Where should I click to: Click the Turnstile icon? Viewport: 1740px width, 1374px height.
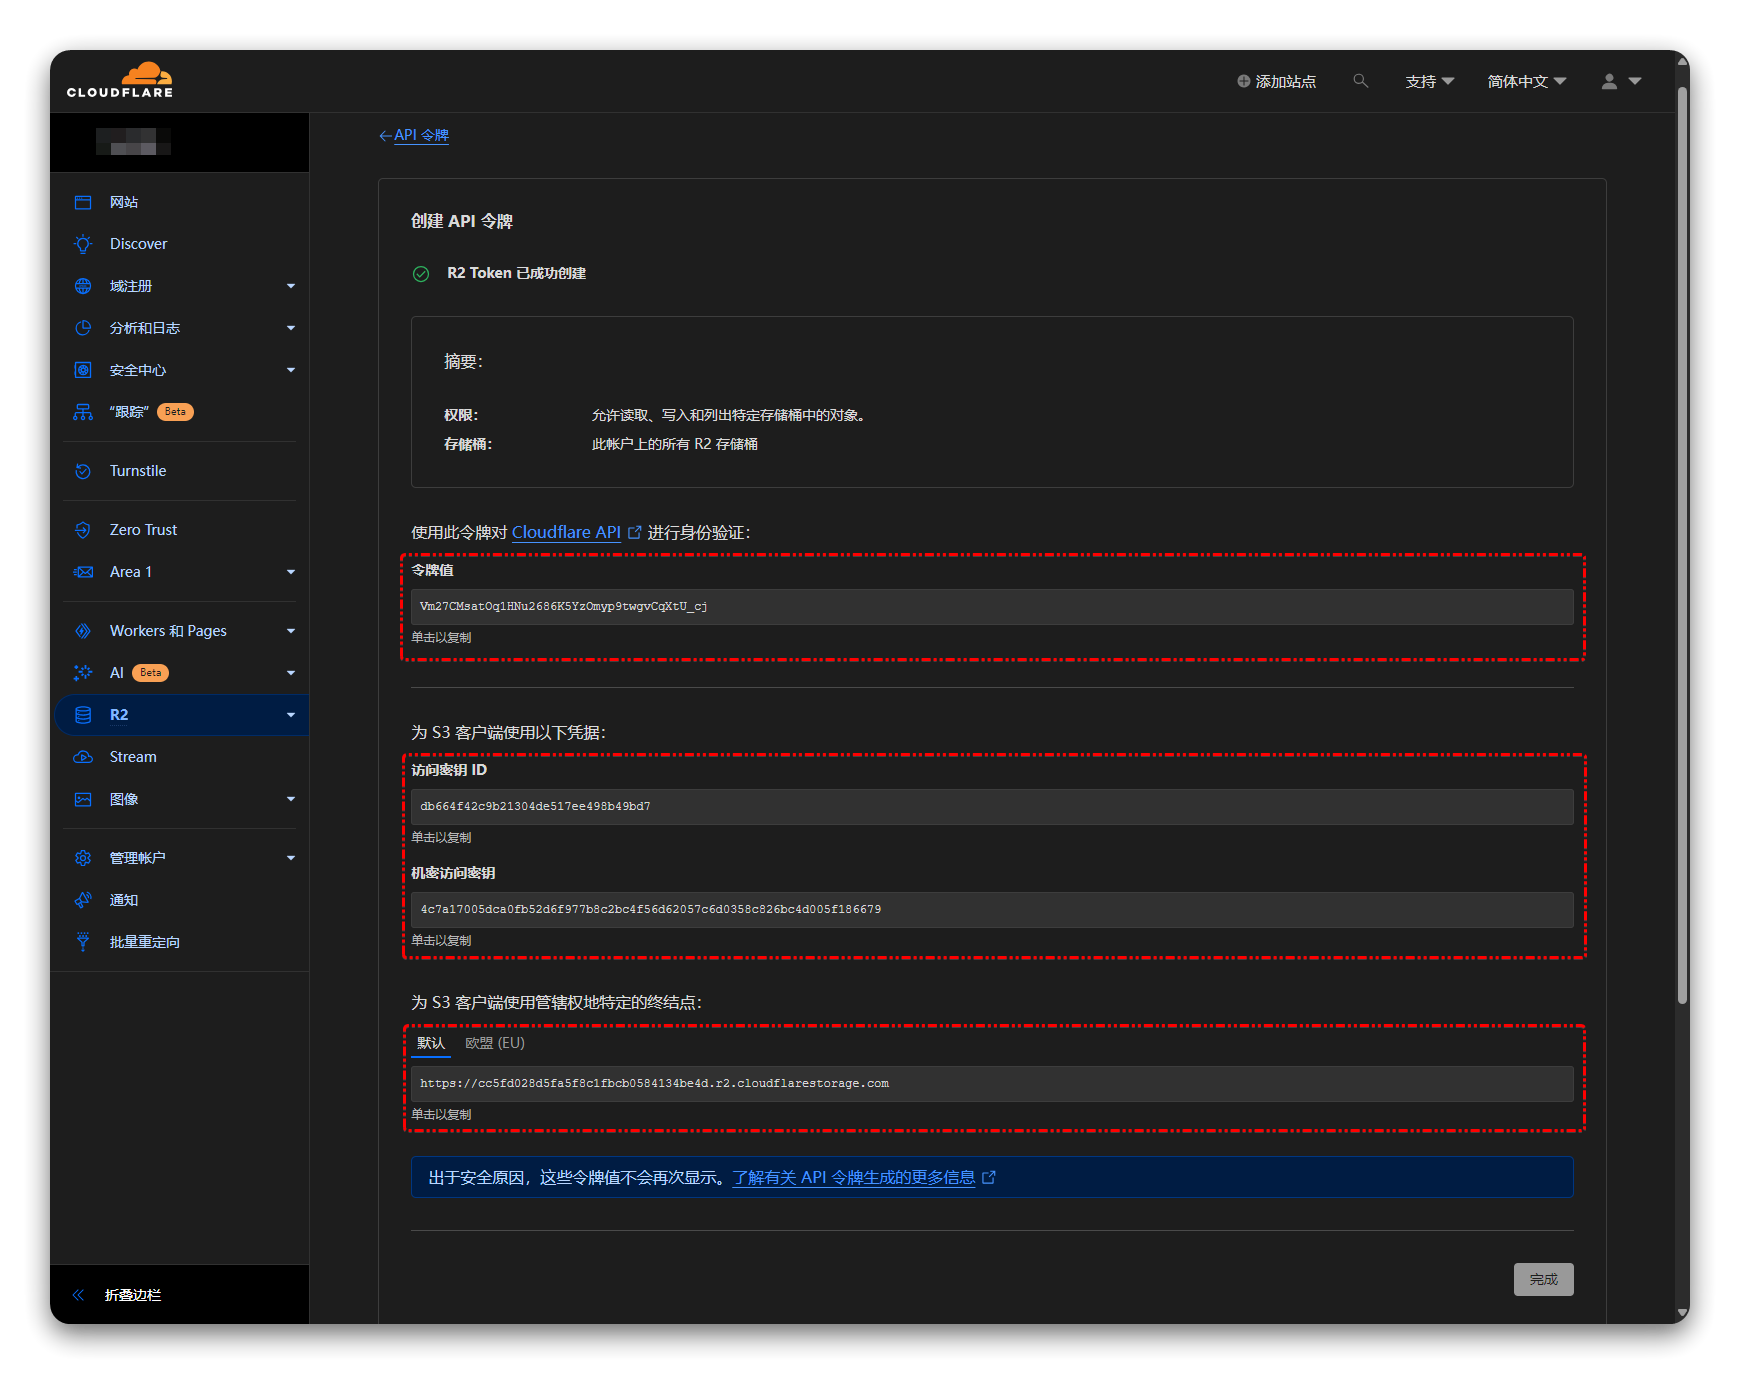pos(83,471)
